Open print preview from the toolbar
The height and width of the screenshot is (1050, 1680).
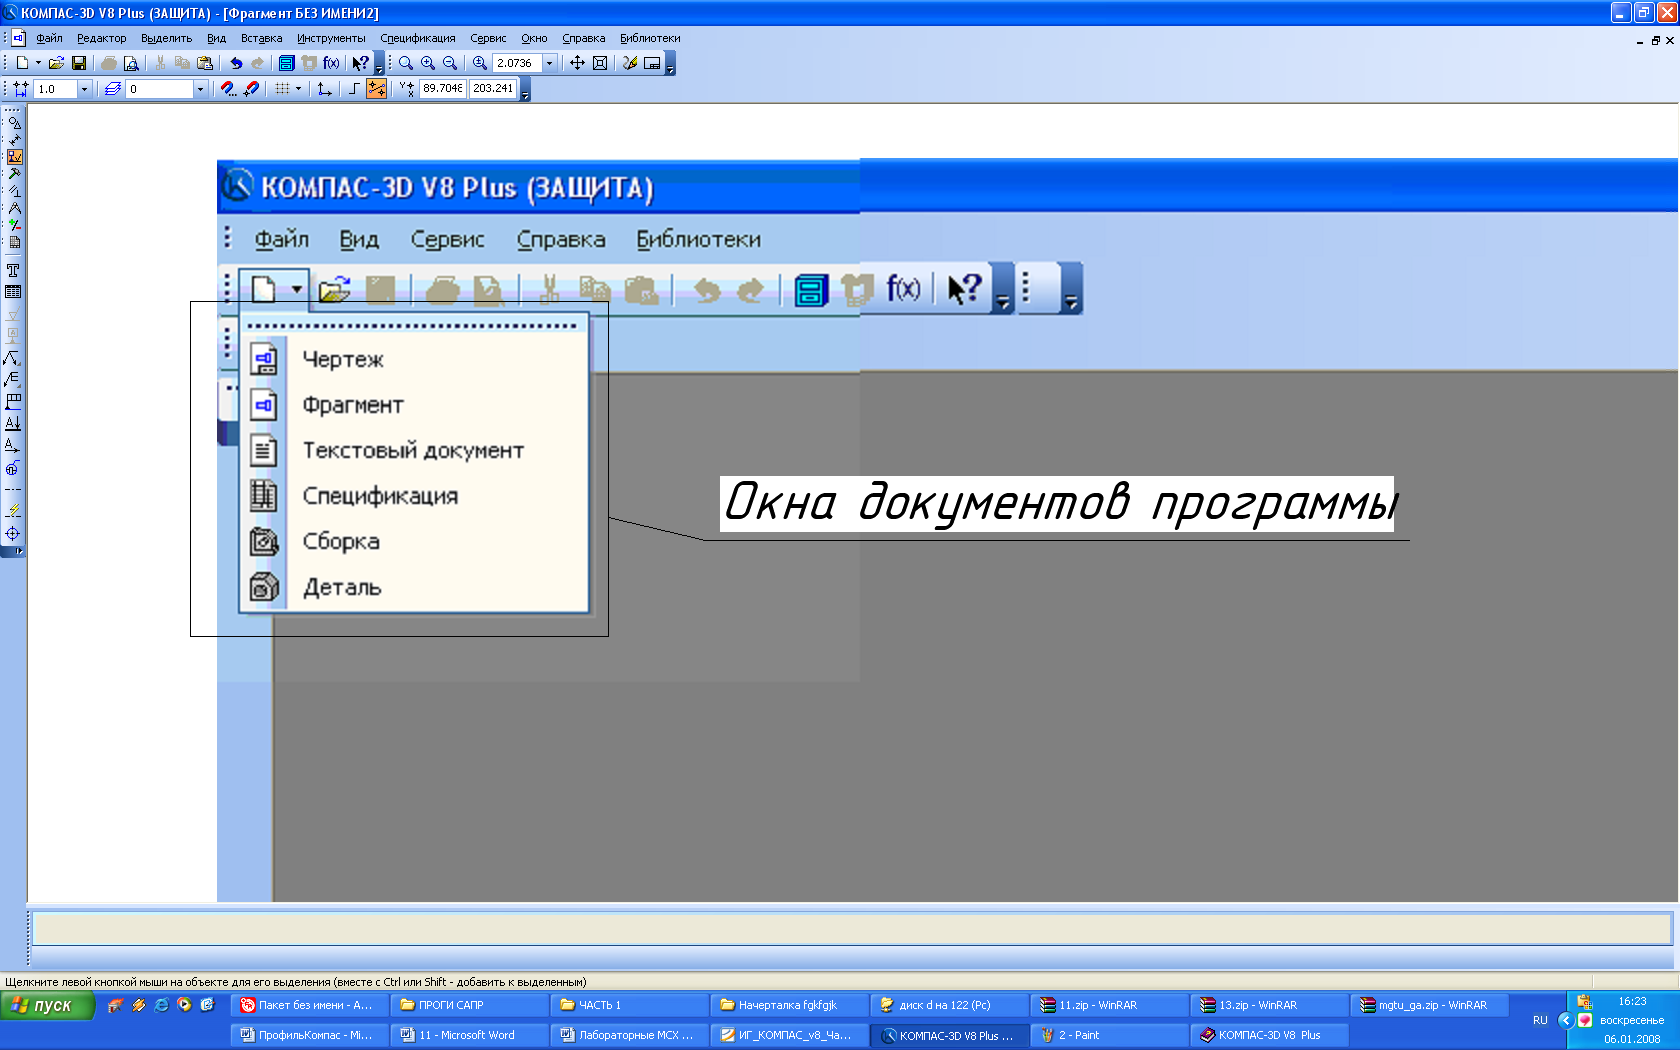click(131, 63)
